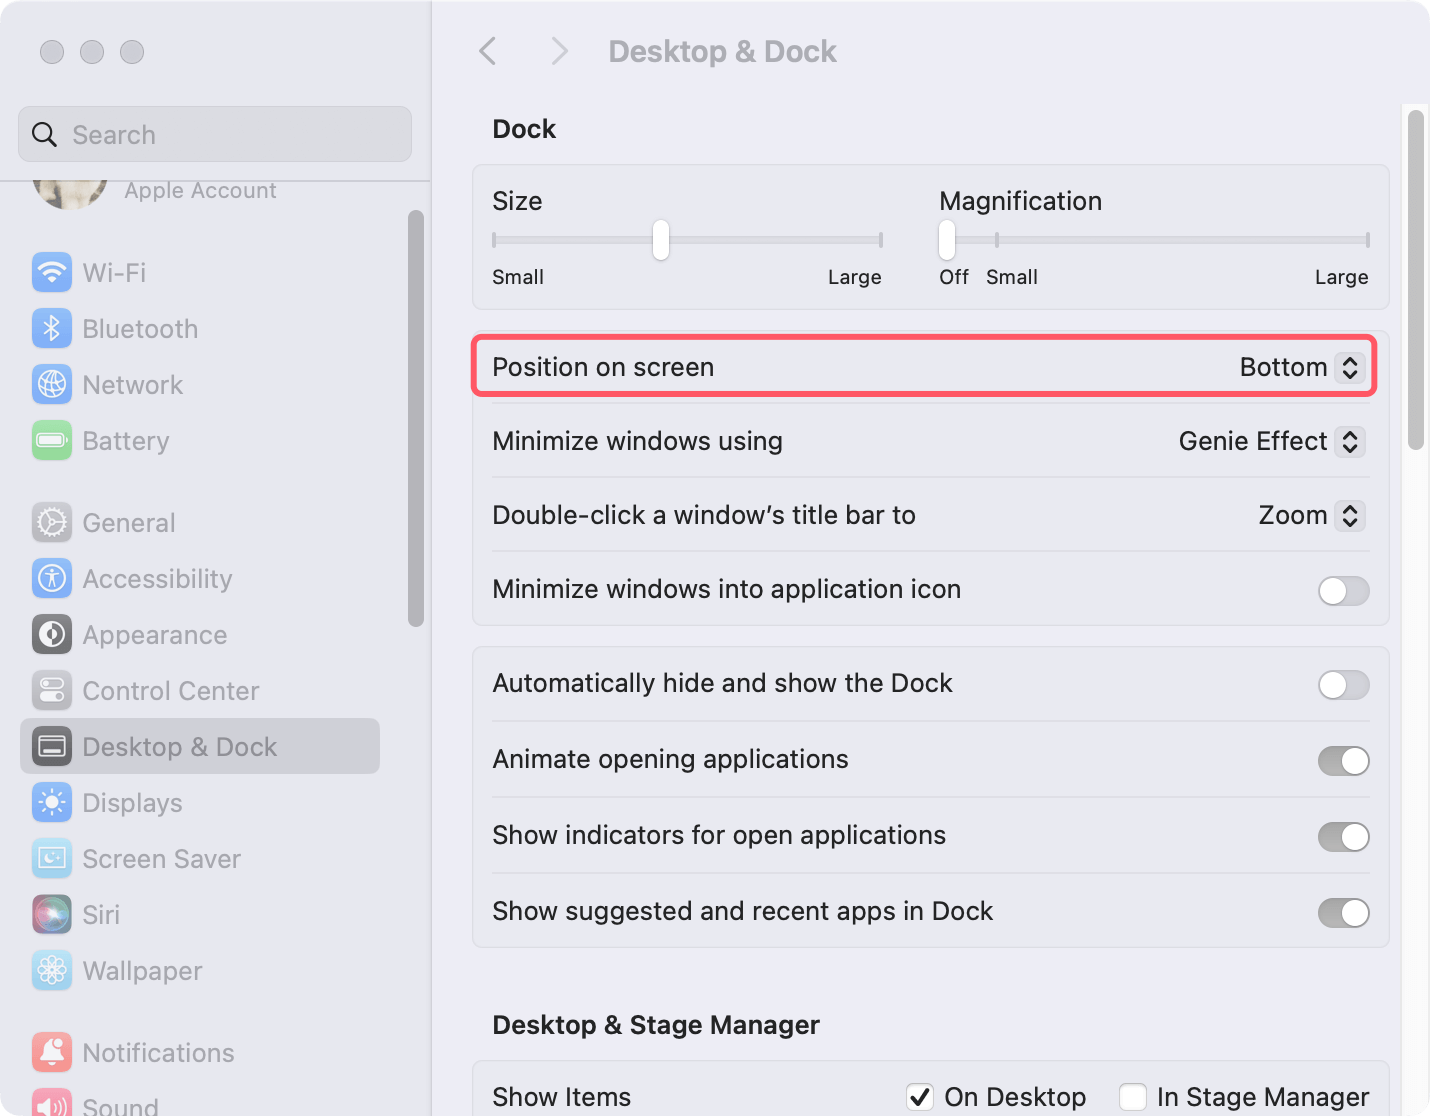Open Battery settings via its icon
This screenshot has width=1430, height=1116.
(x=51, y=440)
